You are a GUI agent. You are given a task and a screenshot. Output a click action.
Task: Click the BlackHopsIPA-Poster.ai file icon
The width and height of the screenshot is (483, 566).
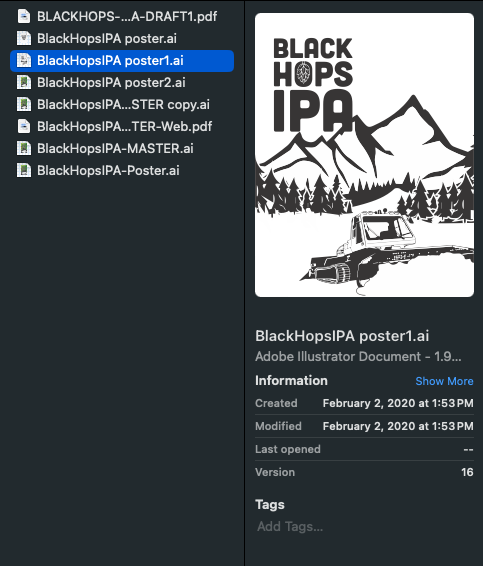pyautogui.click(x=24, y=171)
